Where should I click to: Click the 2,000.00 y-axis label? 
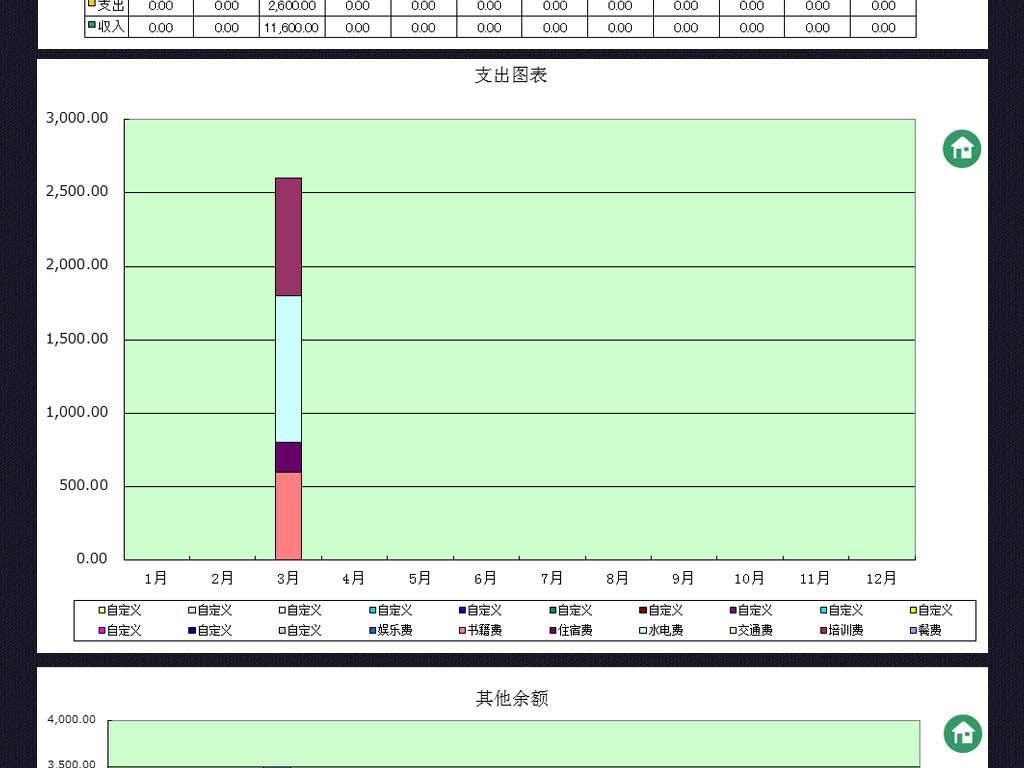[77, 264]
